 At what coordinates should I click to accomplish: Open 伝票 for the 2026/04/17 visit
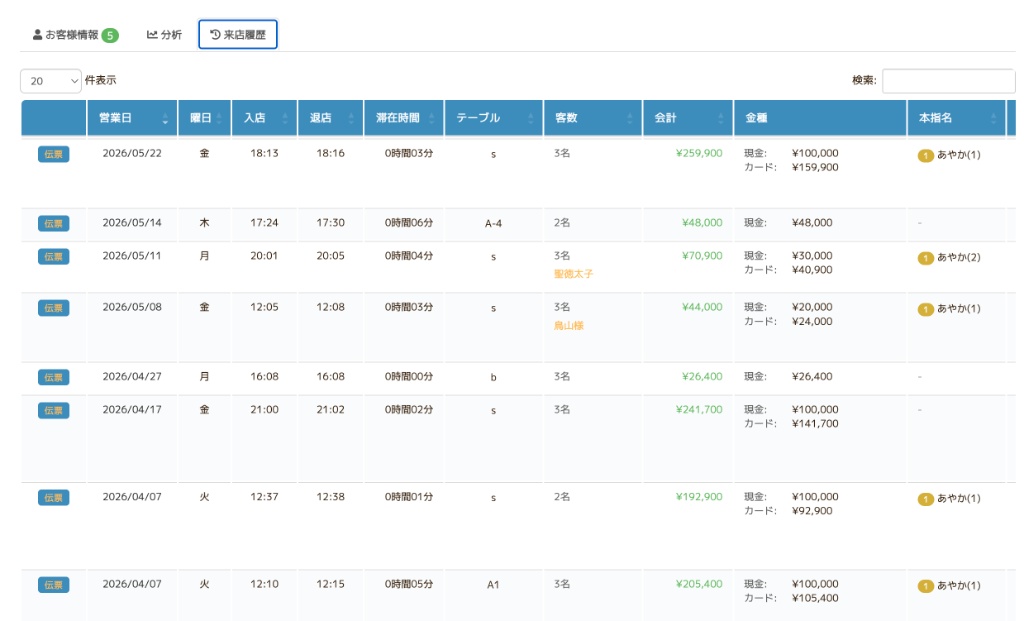[x=54, y=411]
